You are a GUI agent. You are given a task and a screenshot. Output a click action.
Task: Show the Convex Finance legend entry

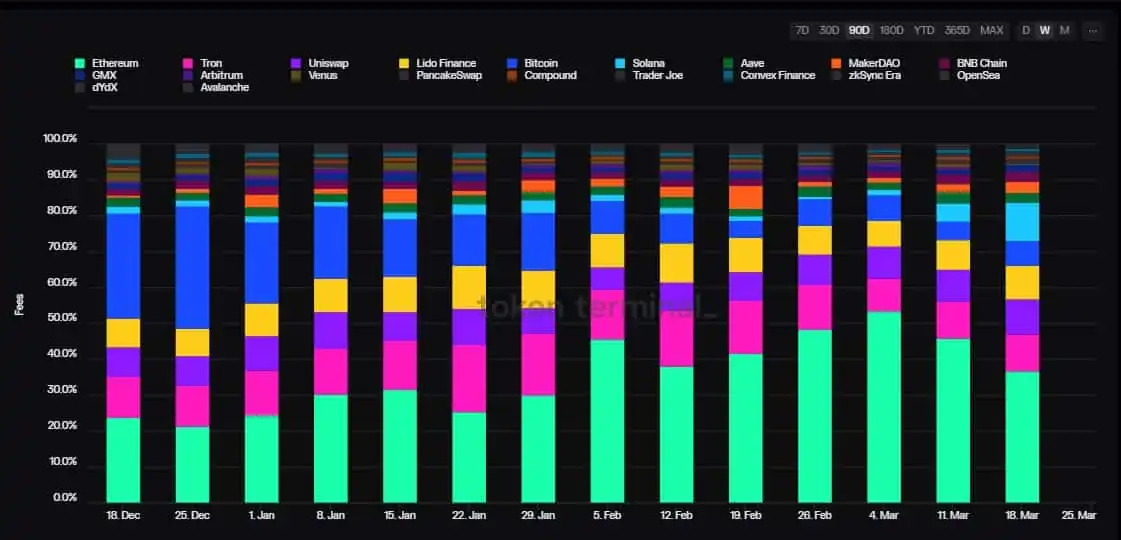(769, 75)
